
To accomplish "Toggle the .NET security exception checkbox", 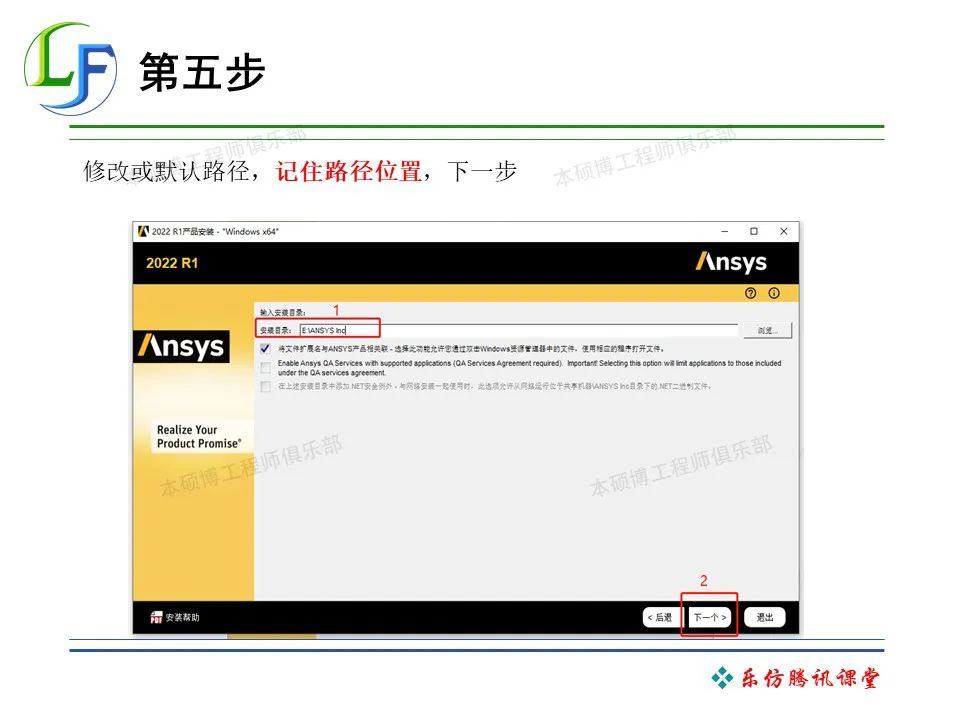I will pos(265,386).
